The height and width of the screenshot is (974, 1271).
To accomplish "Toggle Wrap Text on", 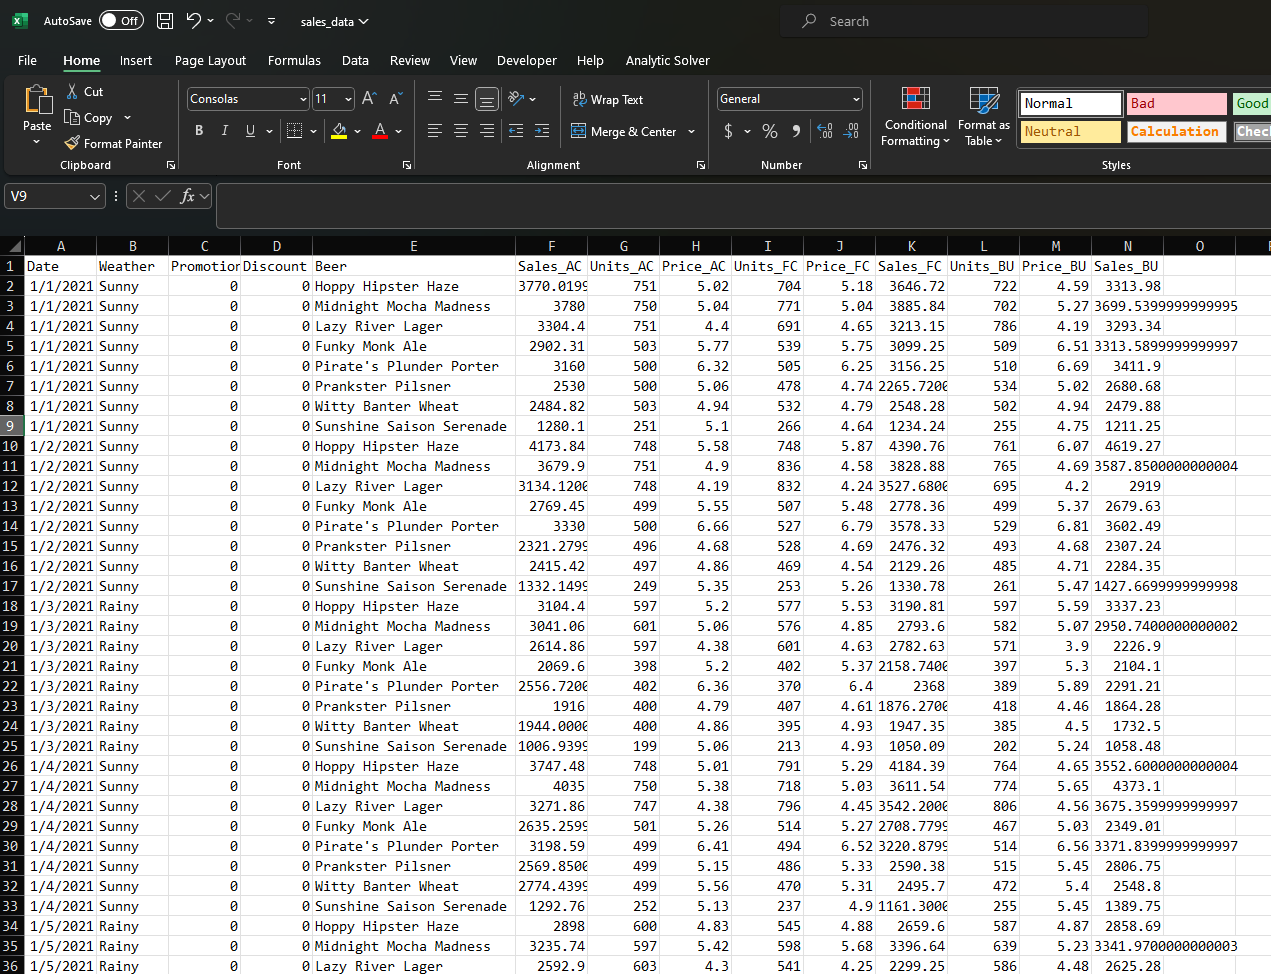I will pos(607,99).
